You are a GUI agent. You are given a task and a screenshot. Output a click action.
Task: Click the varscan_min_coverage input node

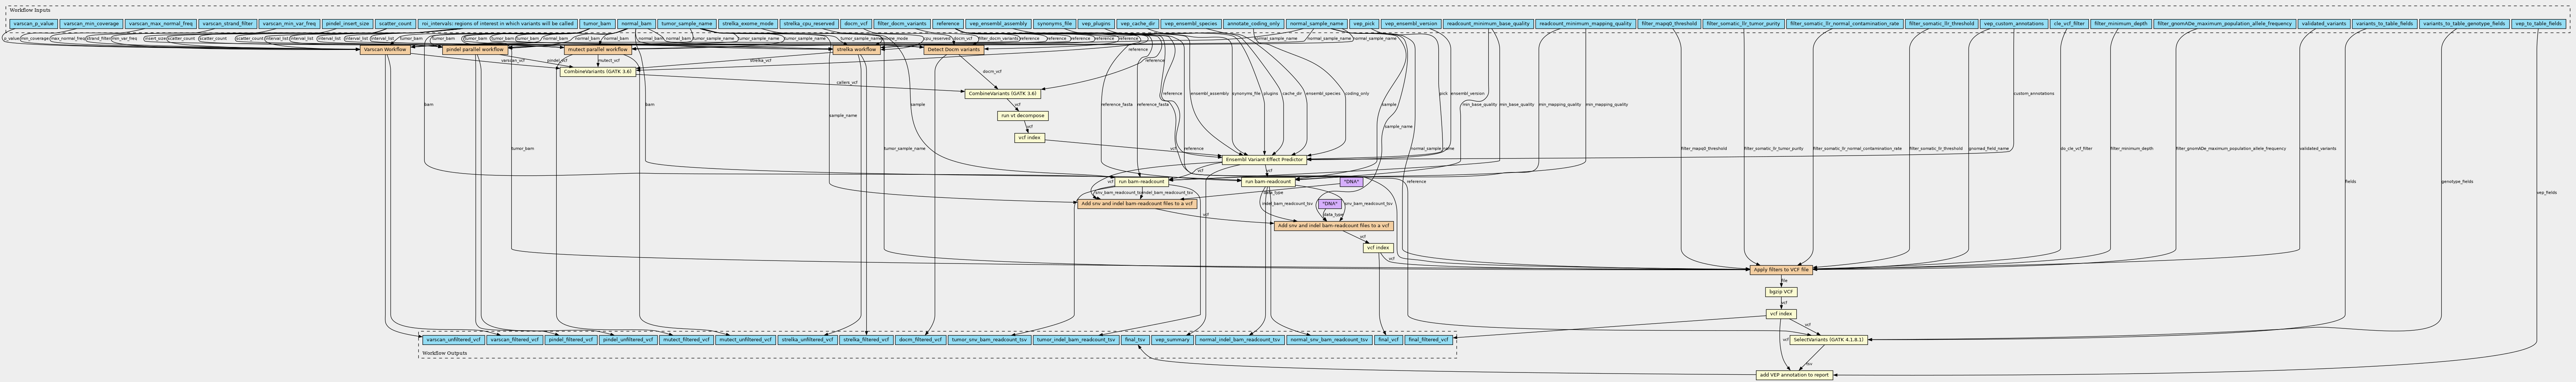91,23
